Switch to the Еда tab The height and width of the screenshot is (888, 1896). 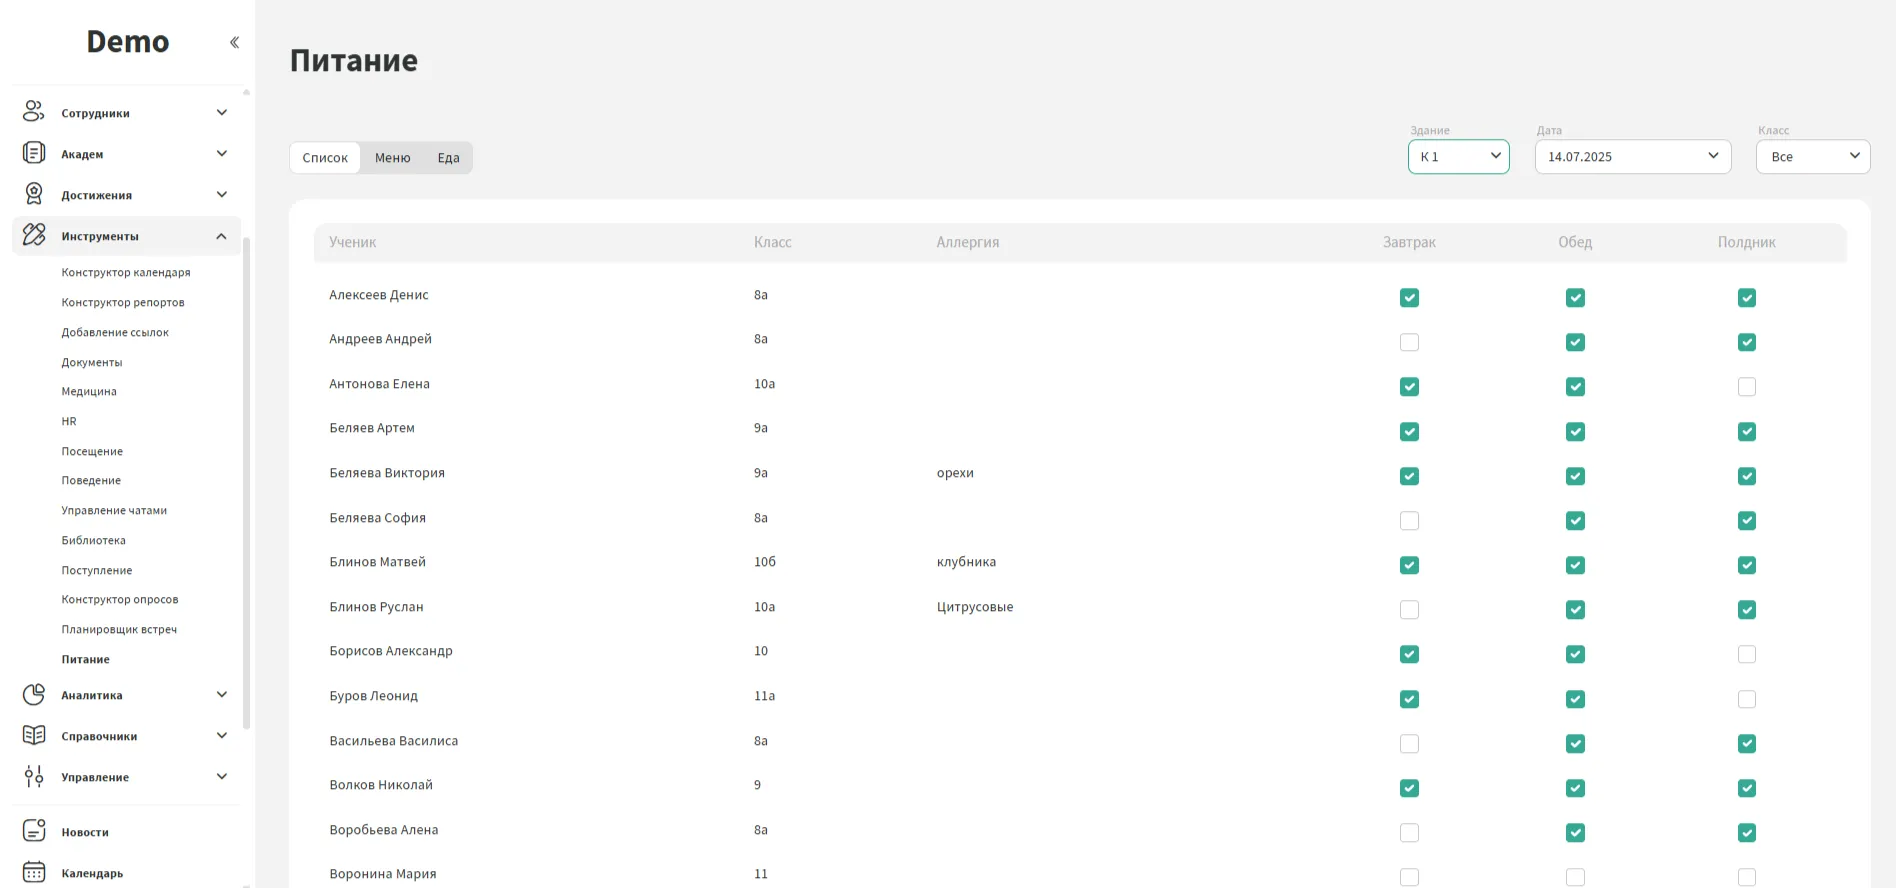pos(448,158)
